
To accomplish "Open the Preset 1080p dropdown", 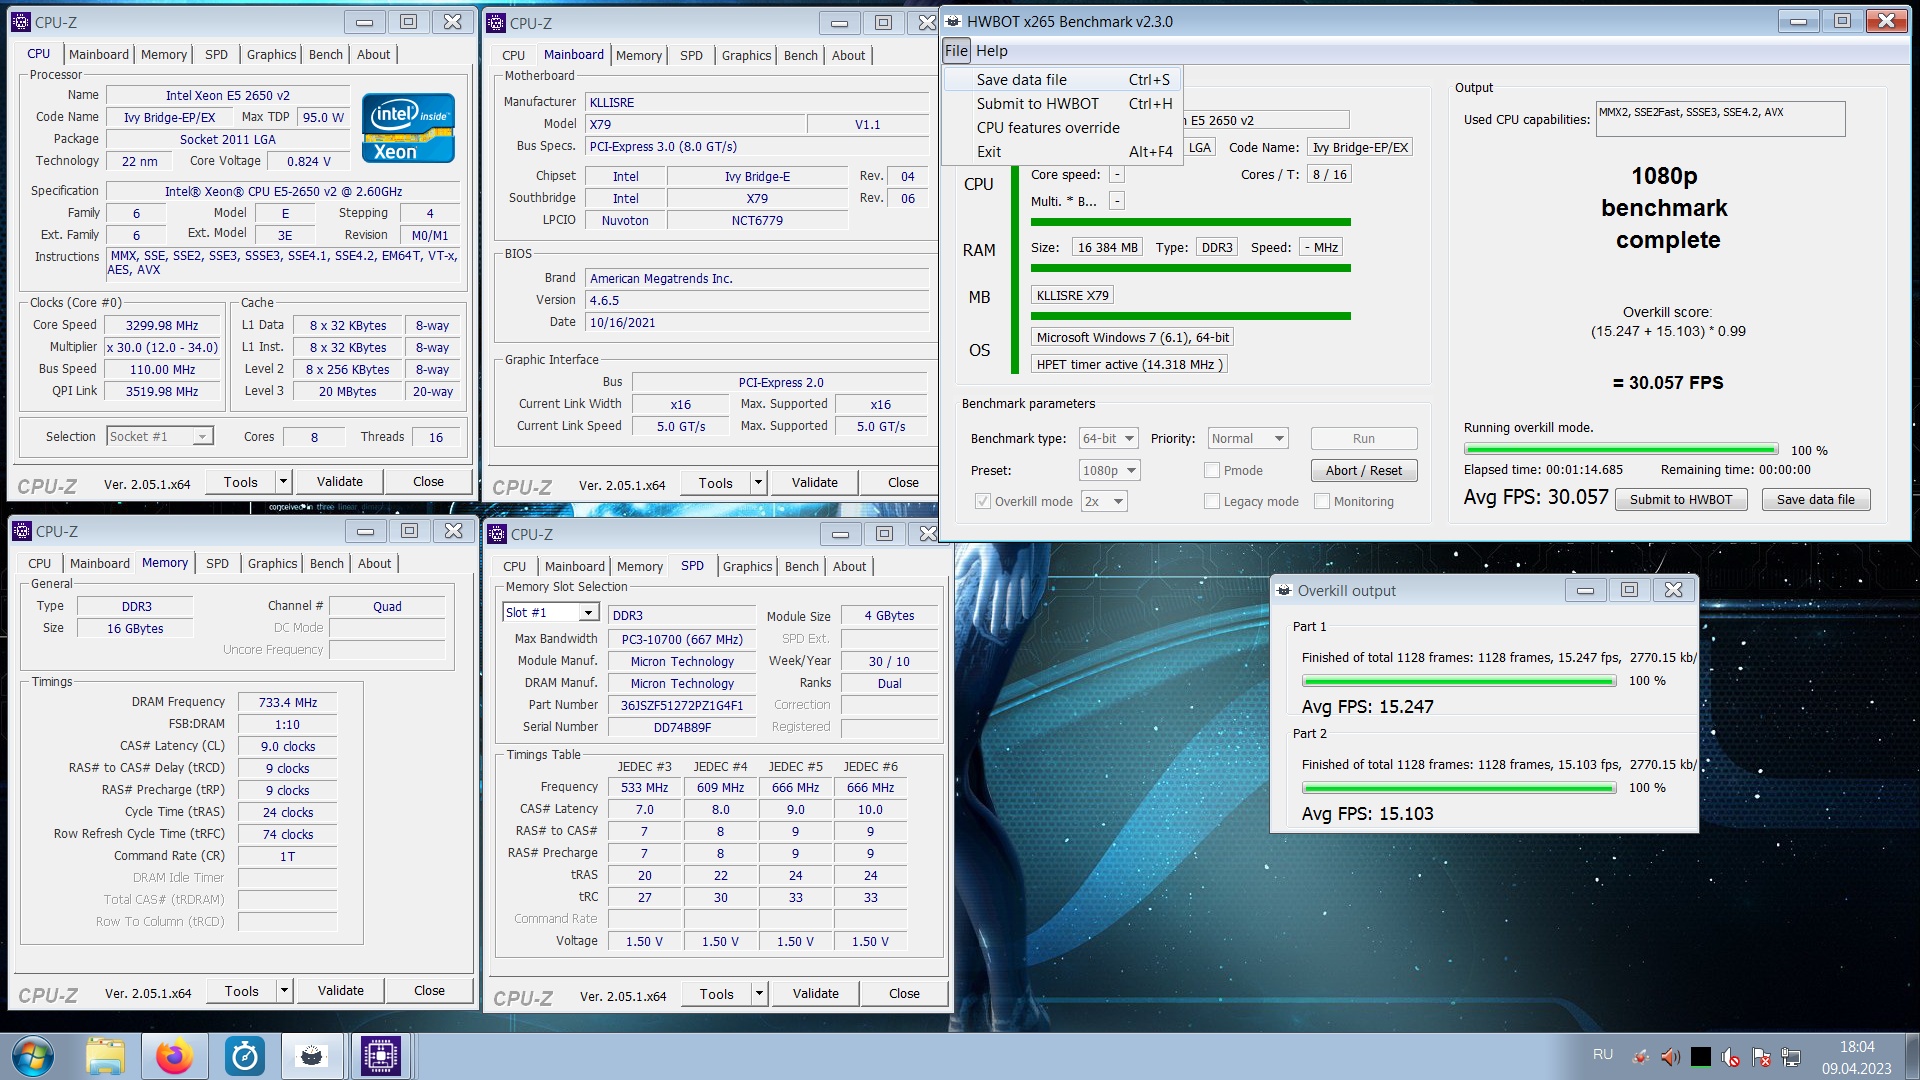I will tap(1110, 470).
